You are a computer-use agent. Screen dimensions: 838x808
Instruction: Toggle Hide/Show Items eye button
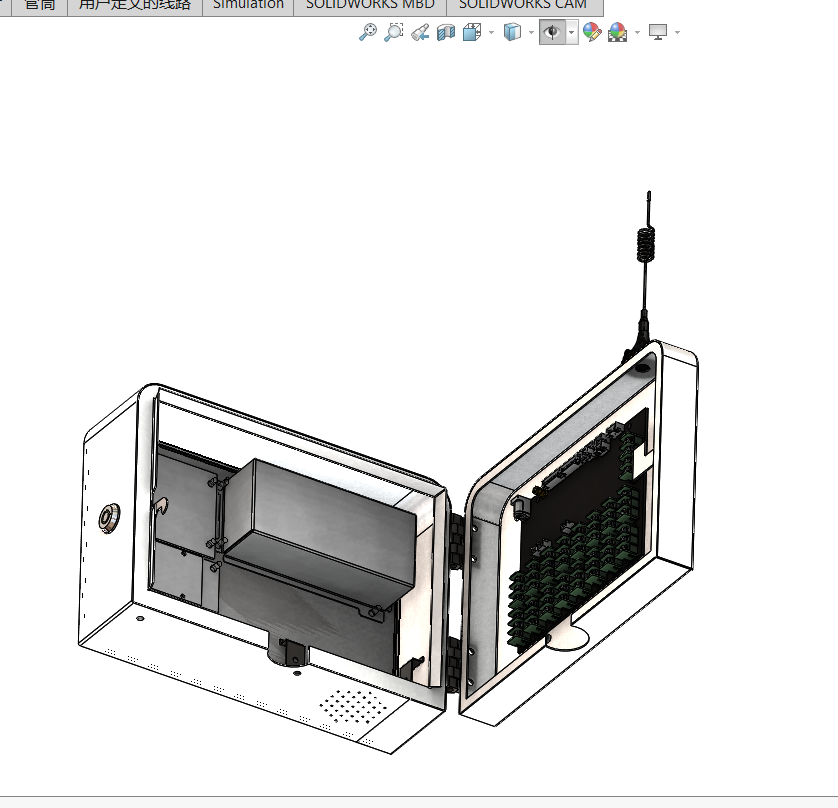(x=552, y=32)
